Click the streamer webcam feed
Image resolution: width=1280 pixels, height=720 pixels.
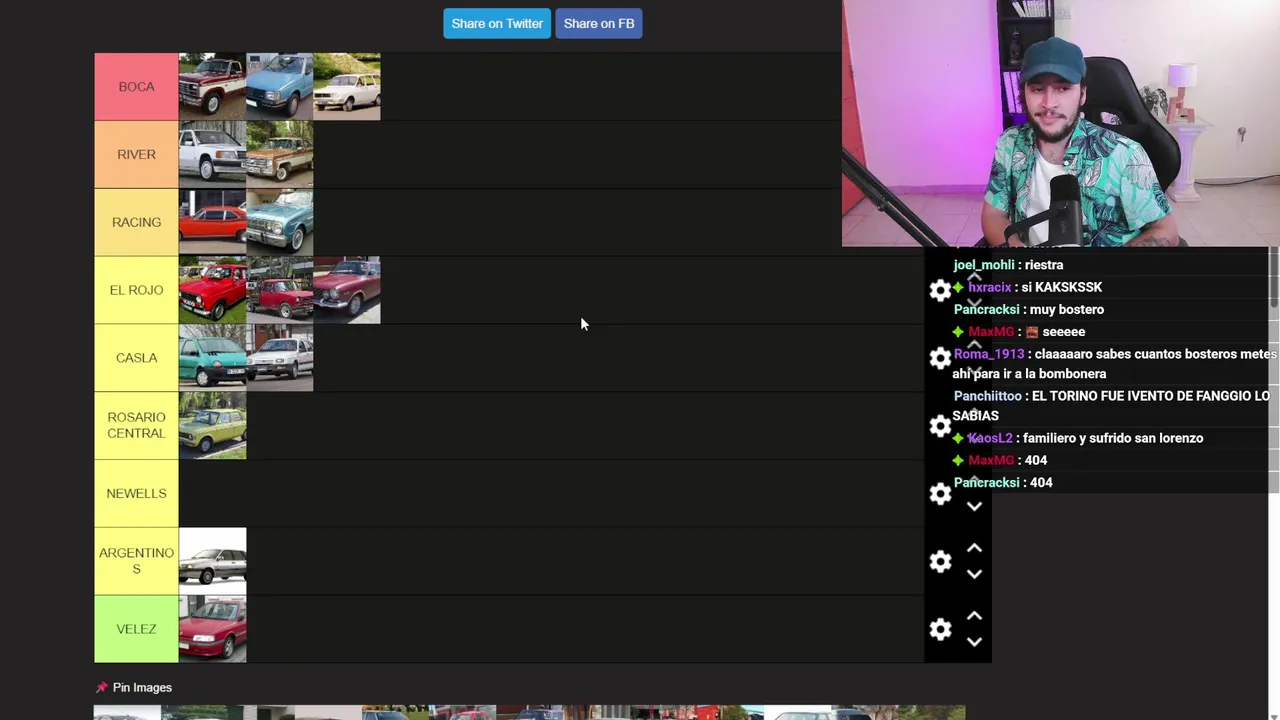[1061, 123]
